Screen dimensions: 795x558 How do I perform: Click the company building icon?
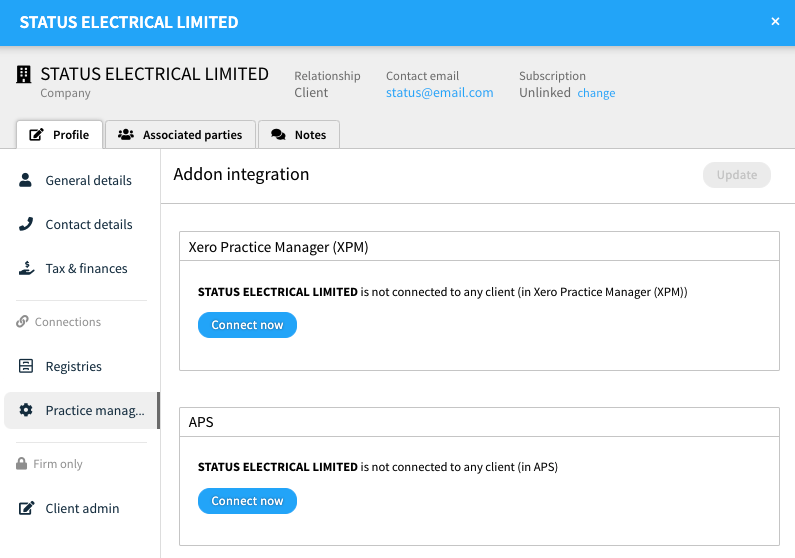23,75
